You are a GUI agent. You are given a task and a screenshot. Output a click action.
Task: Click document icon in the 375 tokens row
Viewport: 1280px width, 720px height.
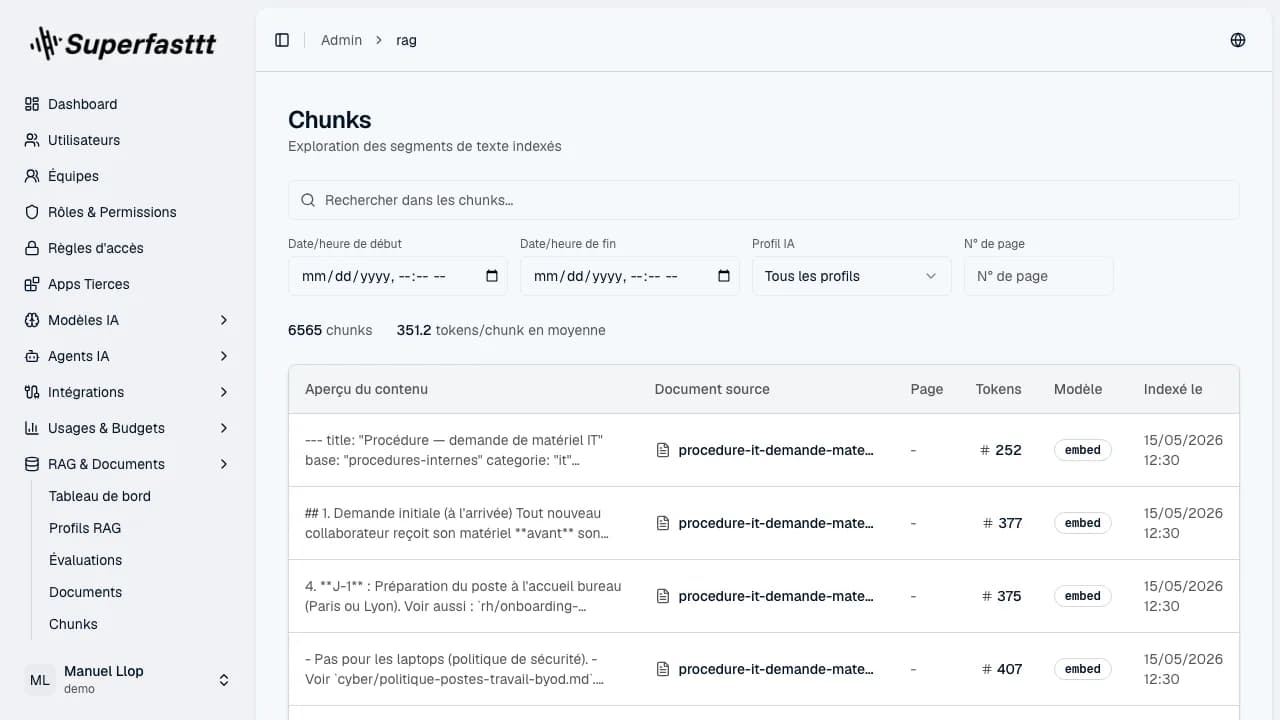point(662,596)
